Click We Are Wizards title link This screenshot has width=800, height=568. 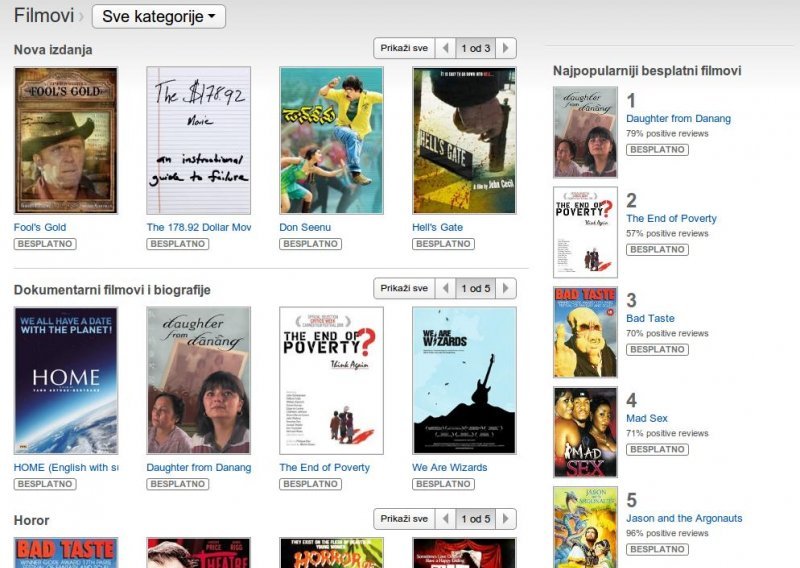click(449, 467)
